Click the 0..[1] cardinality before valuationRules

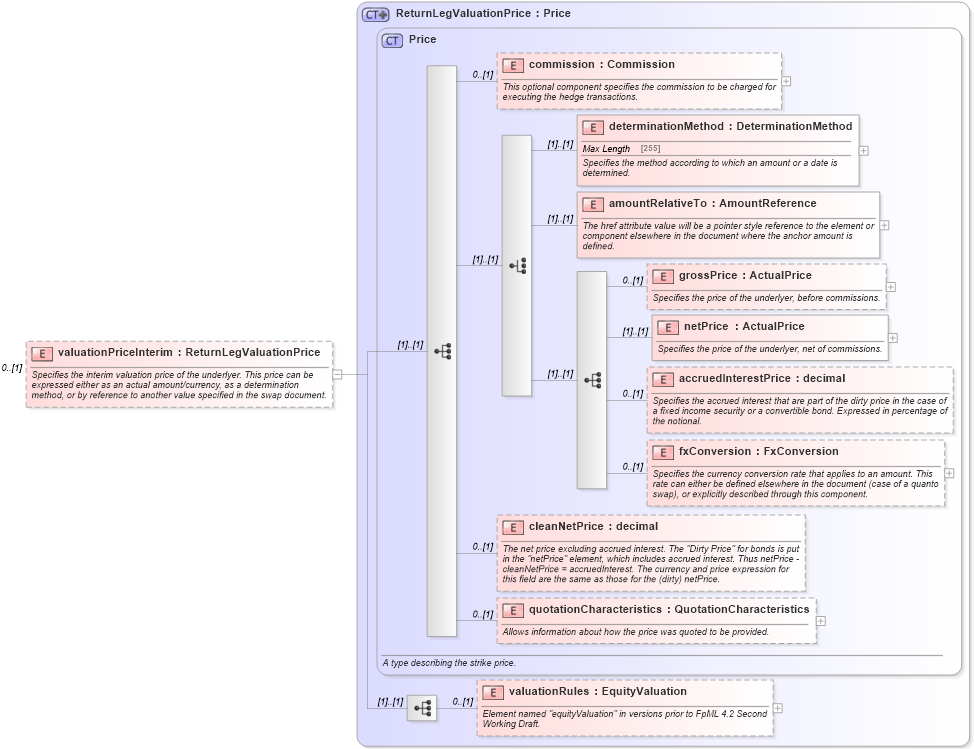coord(463,702)
